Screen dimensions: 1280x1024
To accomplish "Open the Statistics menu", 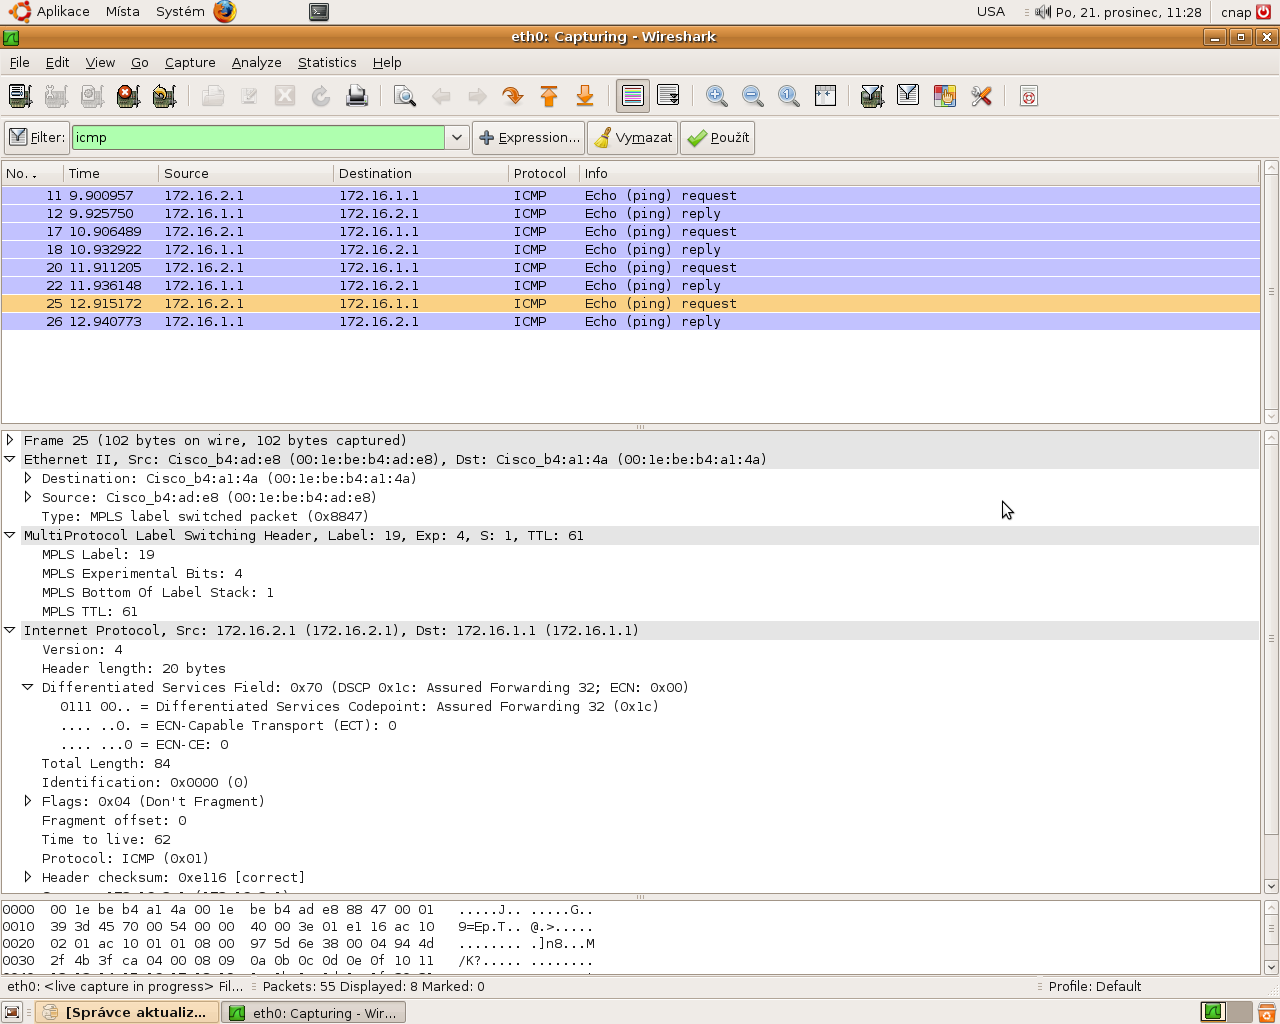I will (x=327, y=62).
